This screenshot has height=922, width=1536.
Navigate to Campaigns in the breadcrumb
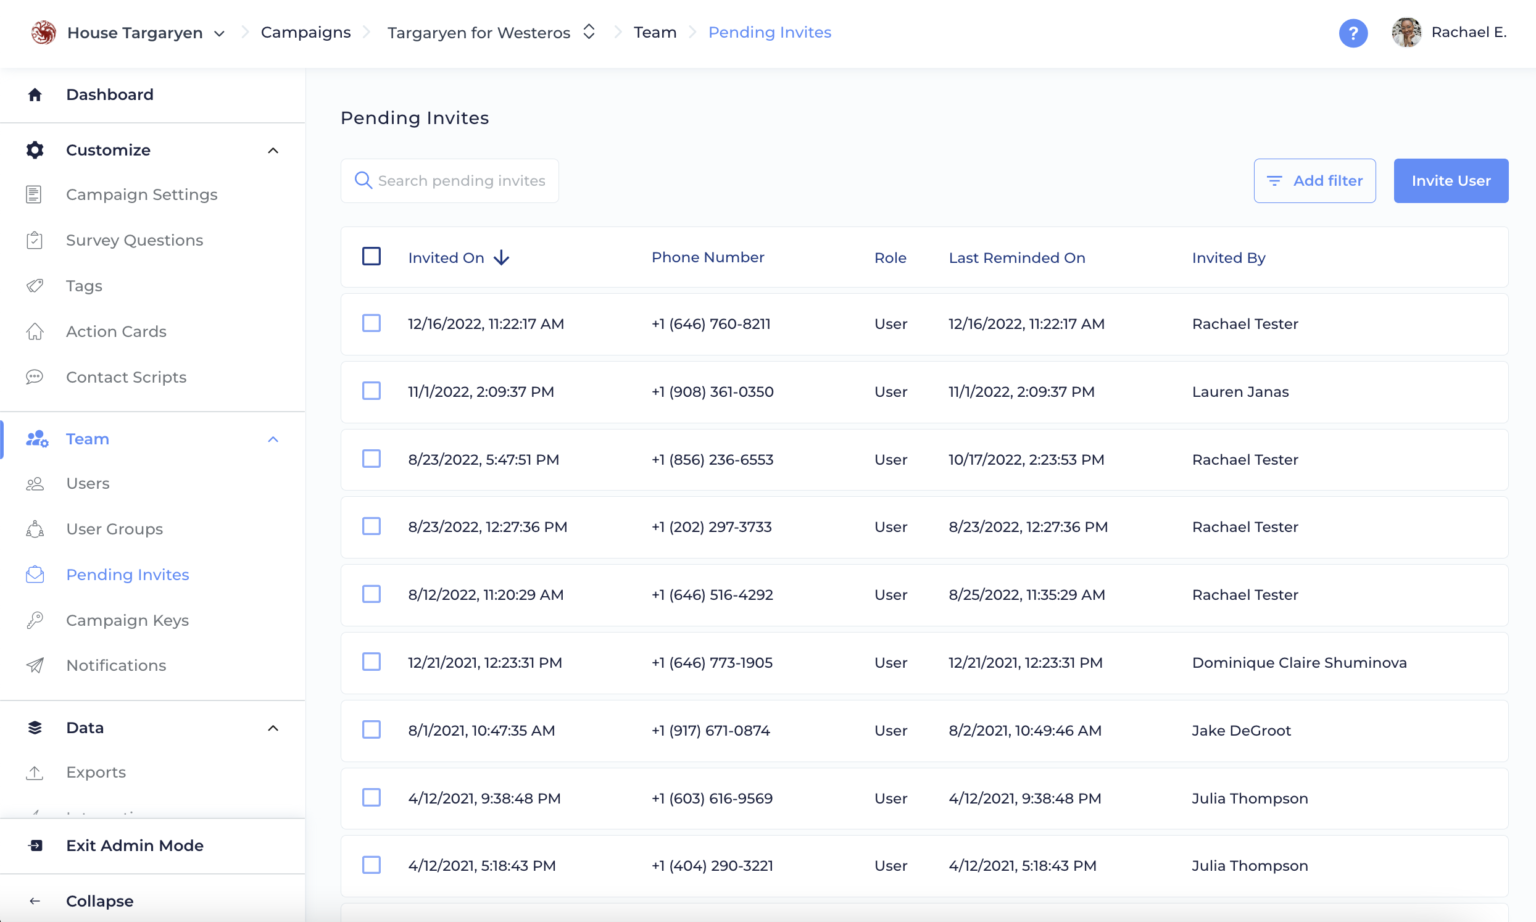pos(305,31)
